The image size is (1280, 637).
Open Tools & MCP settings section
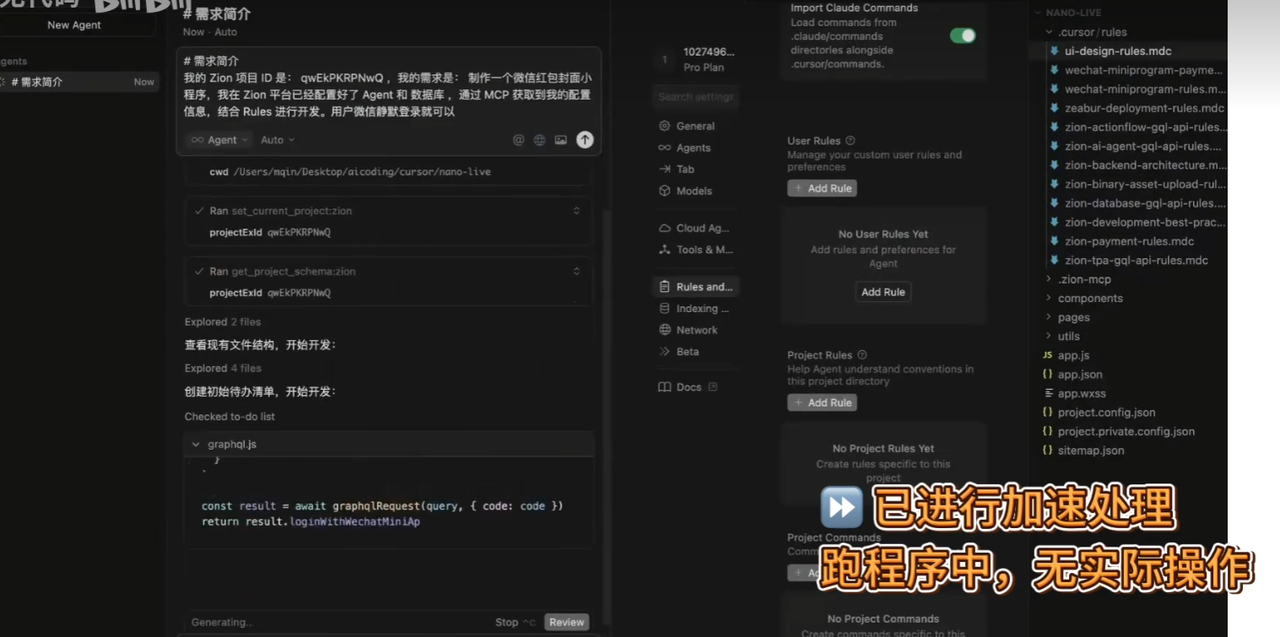695,250
